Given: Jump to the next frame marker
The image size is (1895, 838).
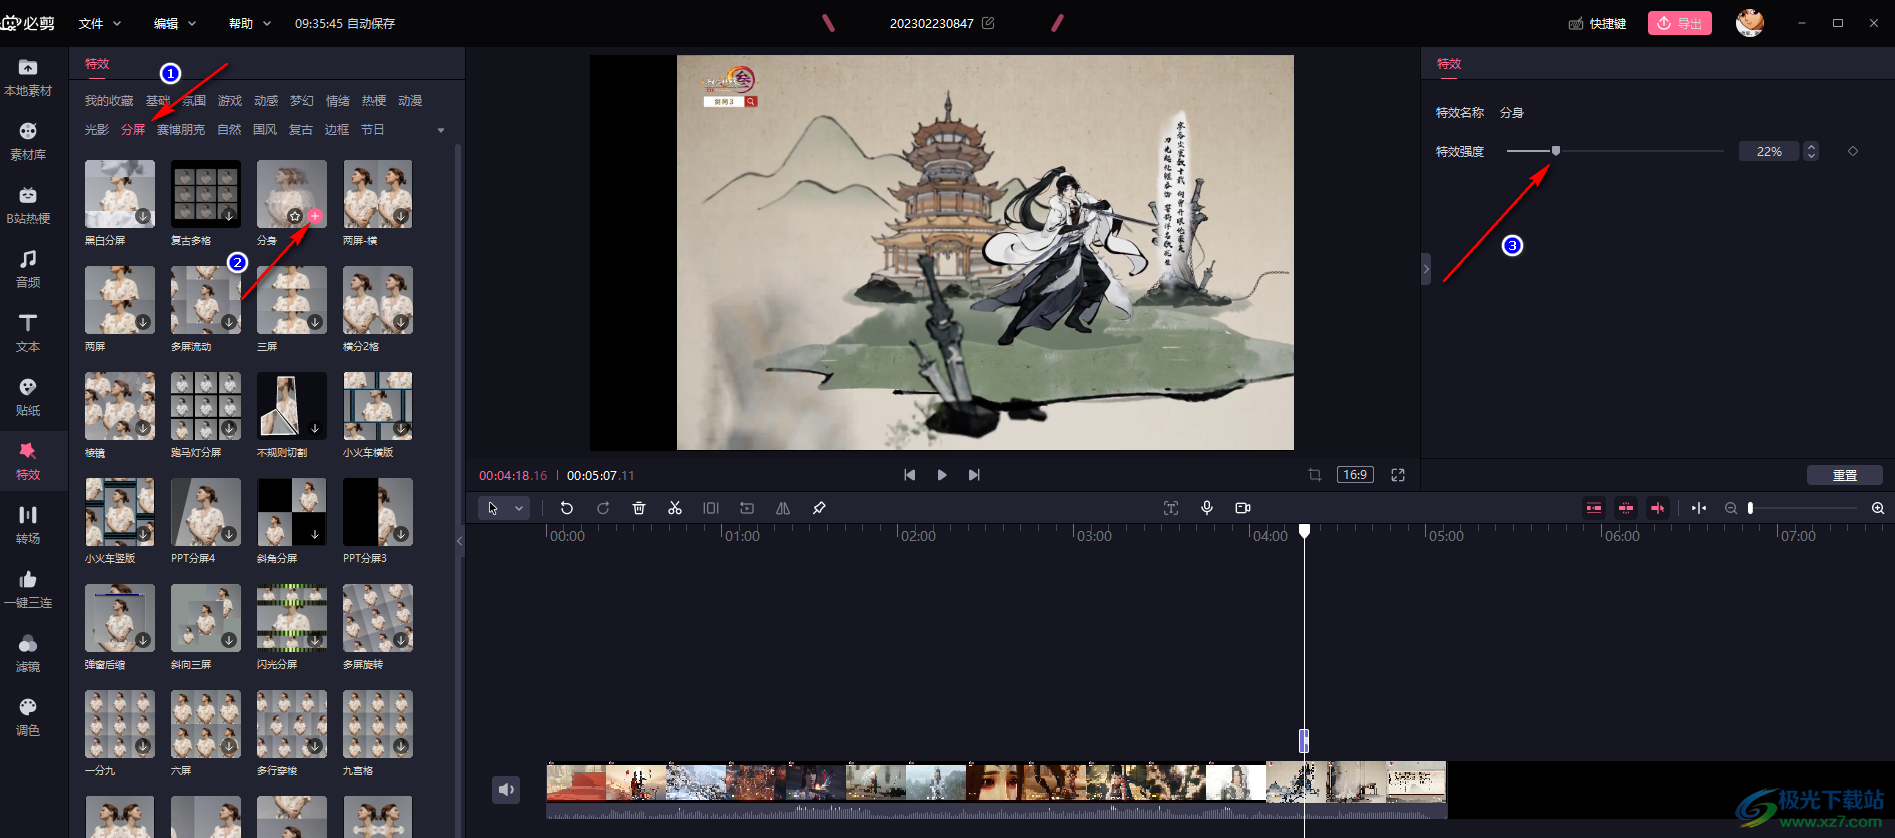Looking at the screenshot, I should click(974, 475).
